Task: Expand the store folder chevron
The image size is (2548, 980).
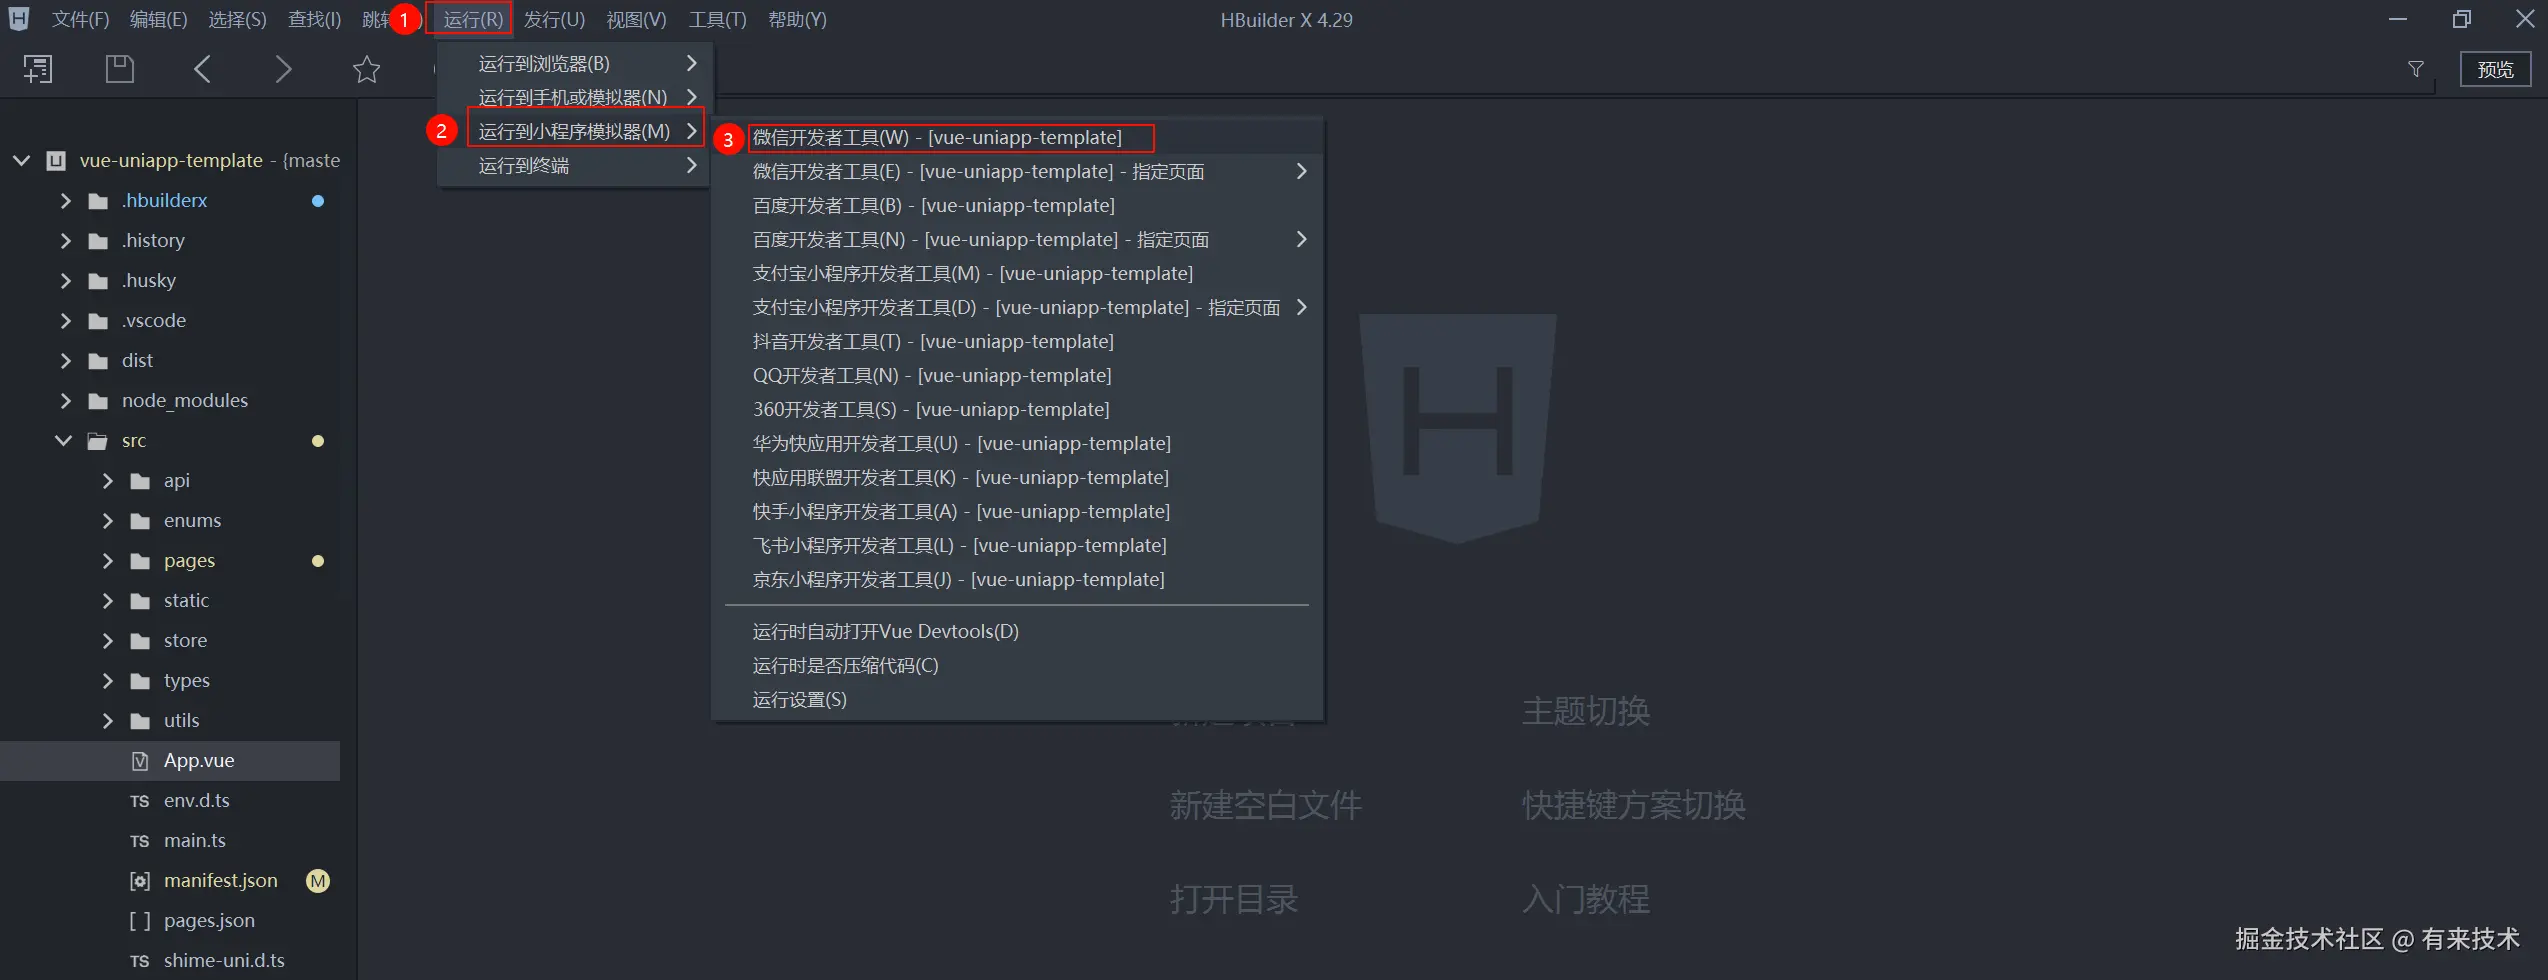Action: (108, 641)
